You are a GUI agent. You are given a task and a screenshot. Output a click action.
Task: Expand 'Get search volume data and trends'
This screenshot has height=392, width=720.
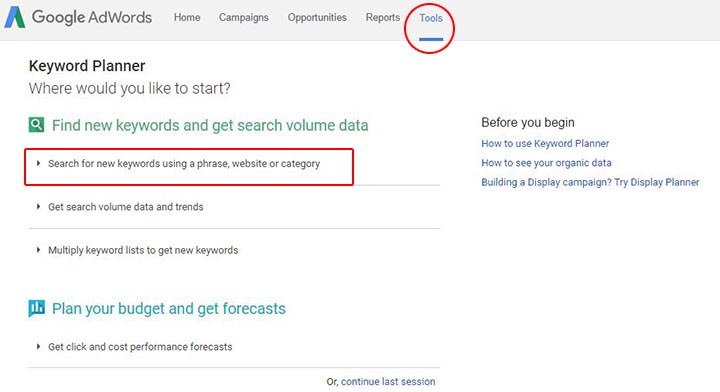[x=125, y=207]
